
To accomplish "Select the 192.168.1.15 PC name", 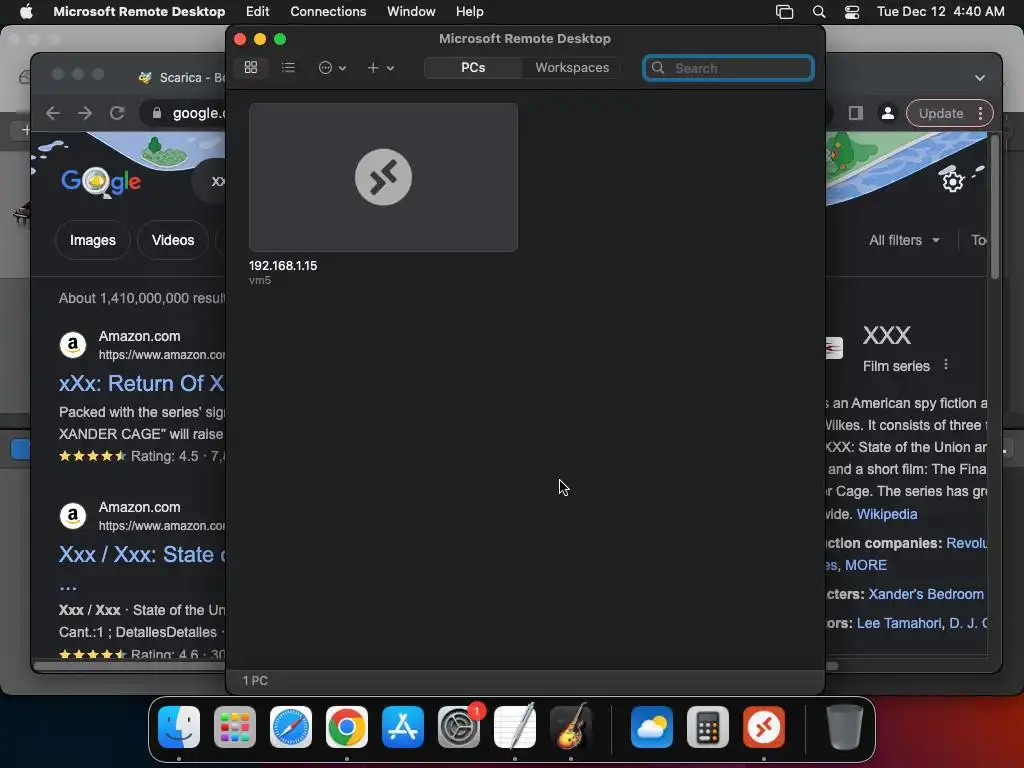I will [283, 266].
